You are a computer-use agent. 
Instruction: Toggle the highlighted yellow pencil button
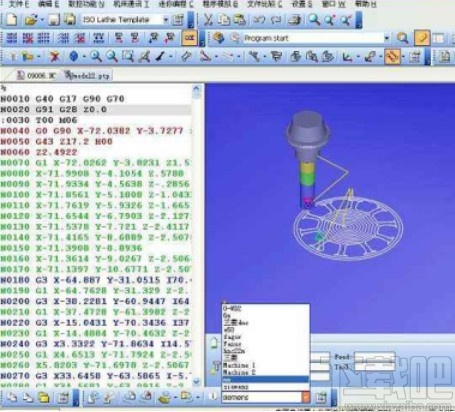[x=422, y=38]
